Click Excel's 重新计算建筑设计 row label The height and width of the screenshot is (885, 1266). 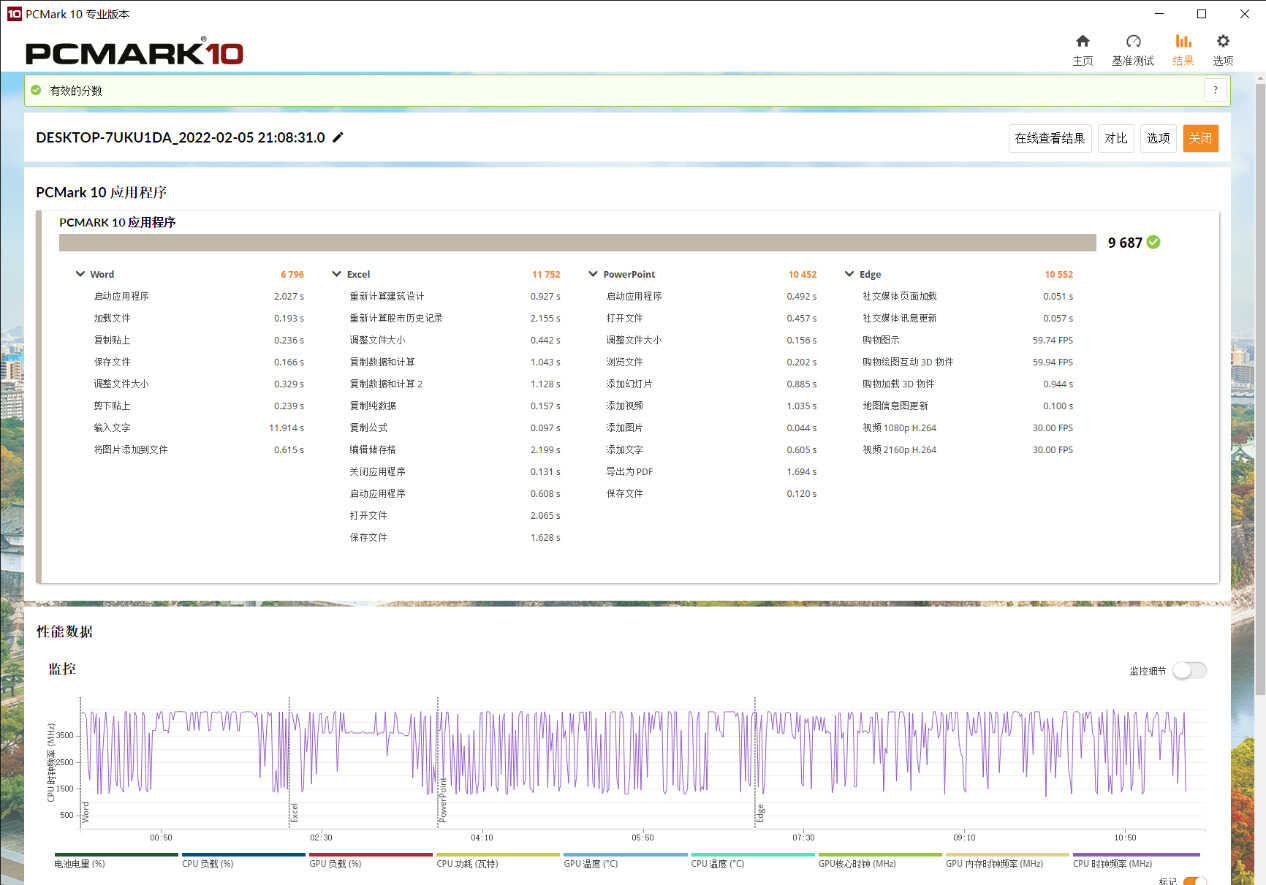coord(387,296)
